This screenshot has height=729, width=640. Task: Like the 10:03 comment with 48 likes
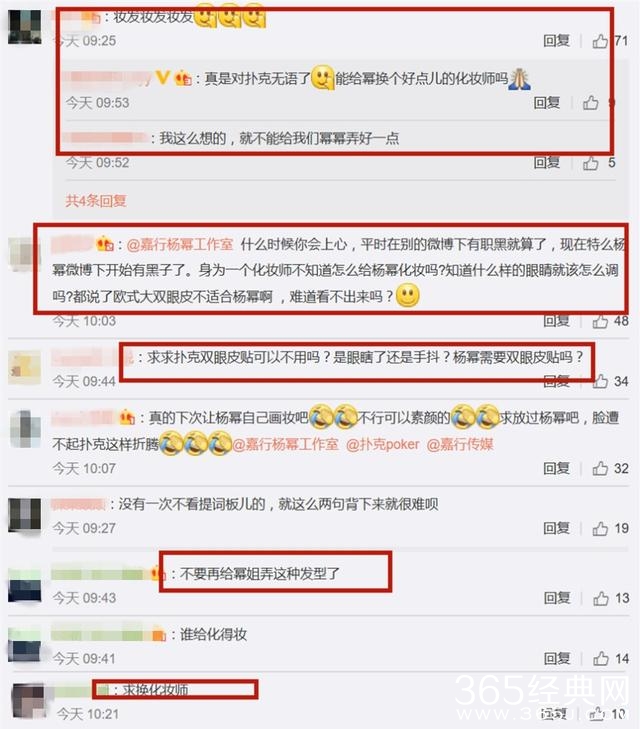click(x=600, y=321)
